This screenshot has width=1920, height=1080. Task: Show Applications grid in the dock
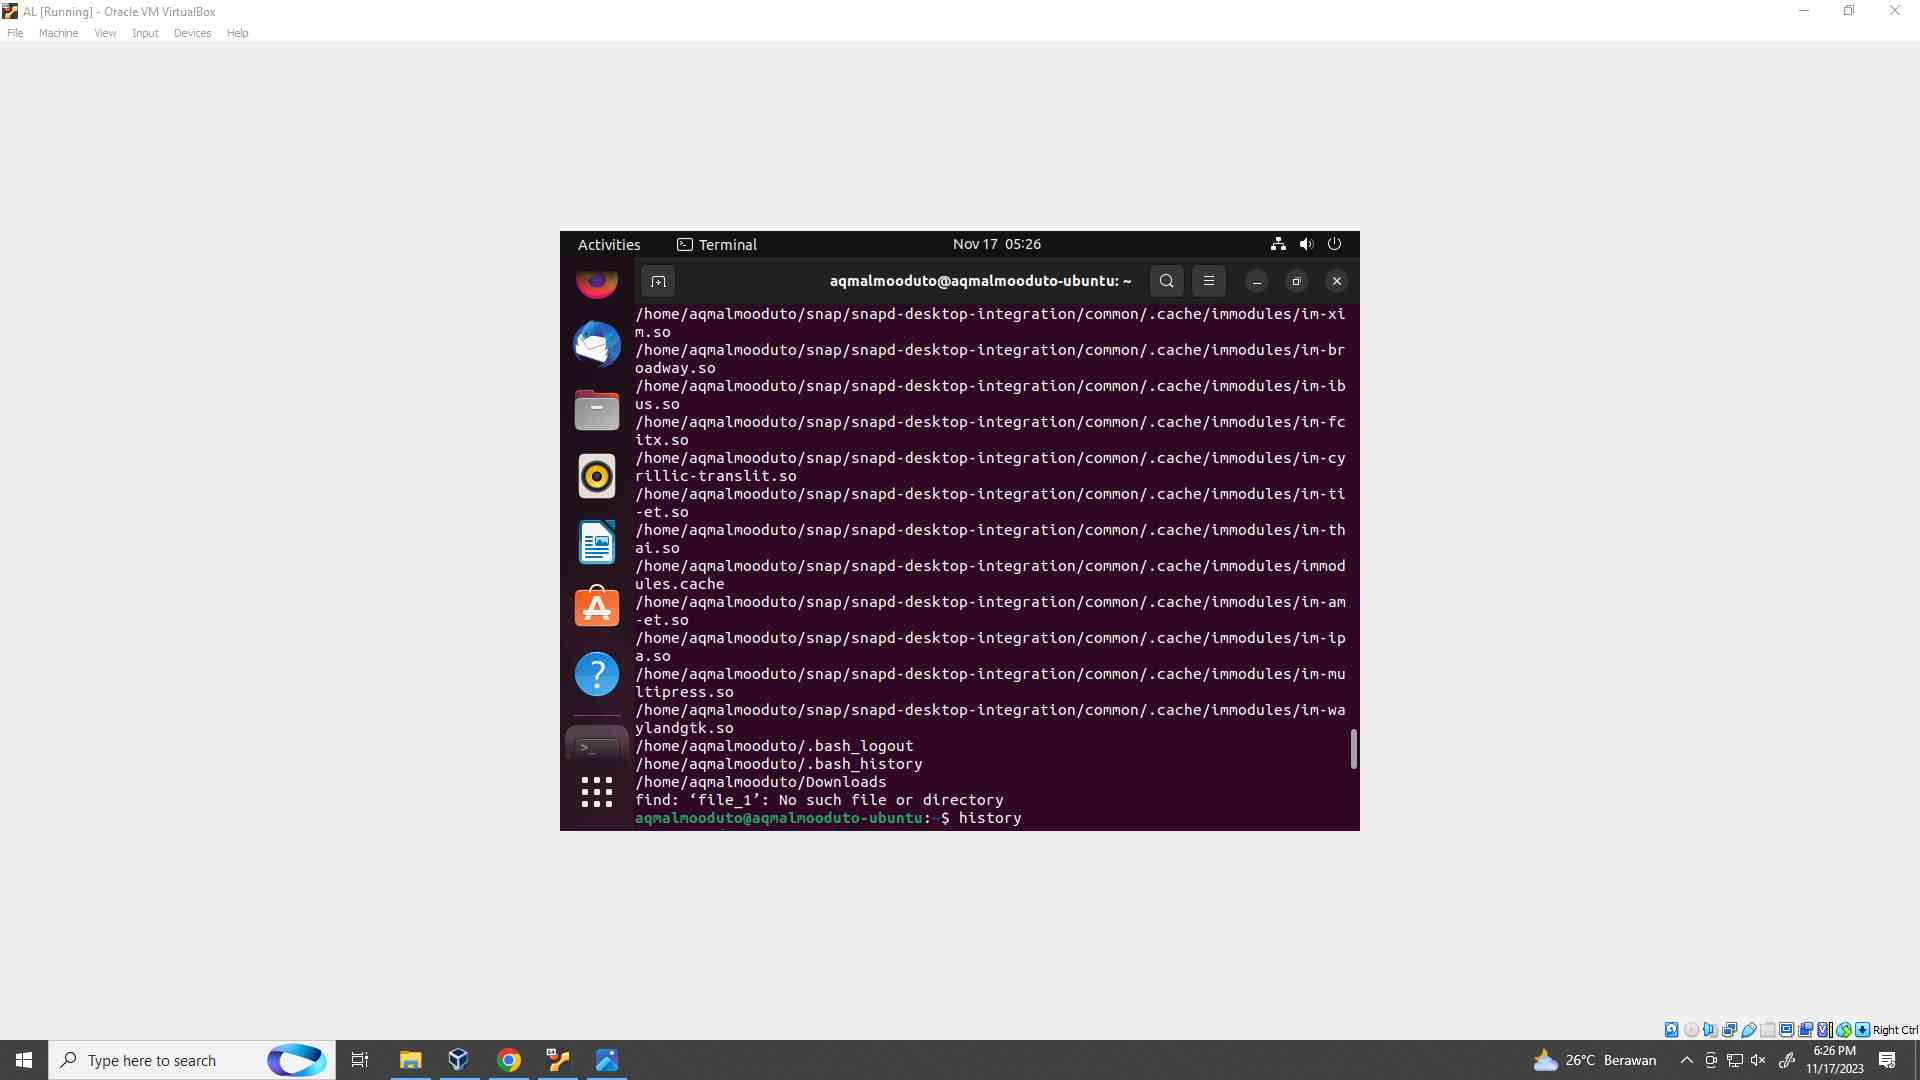597,792
